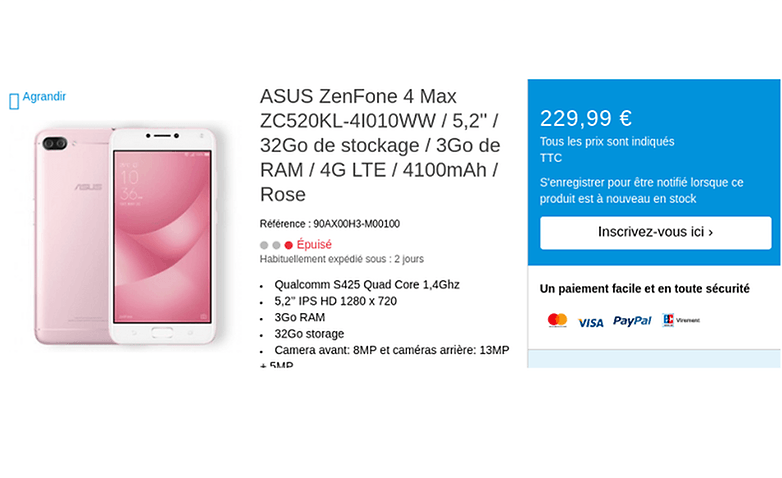Click the Agrandir enlarge icon
Viewport: 782px width, 478px height.
pyautogui.click(x=14, y=100)
